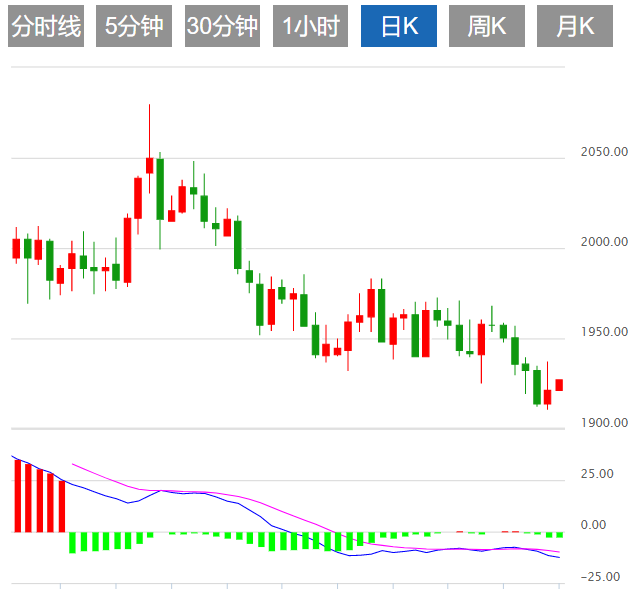Click the 2050.00 price axis label
Image resolution: width=635 pixels, height=589 pixels.
pos(604,152)
